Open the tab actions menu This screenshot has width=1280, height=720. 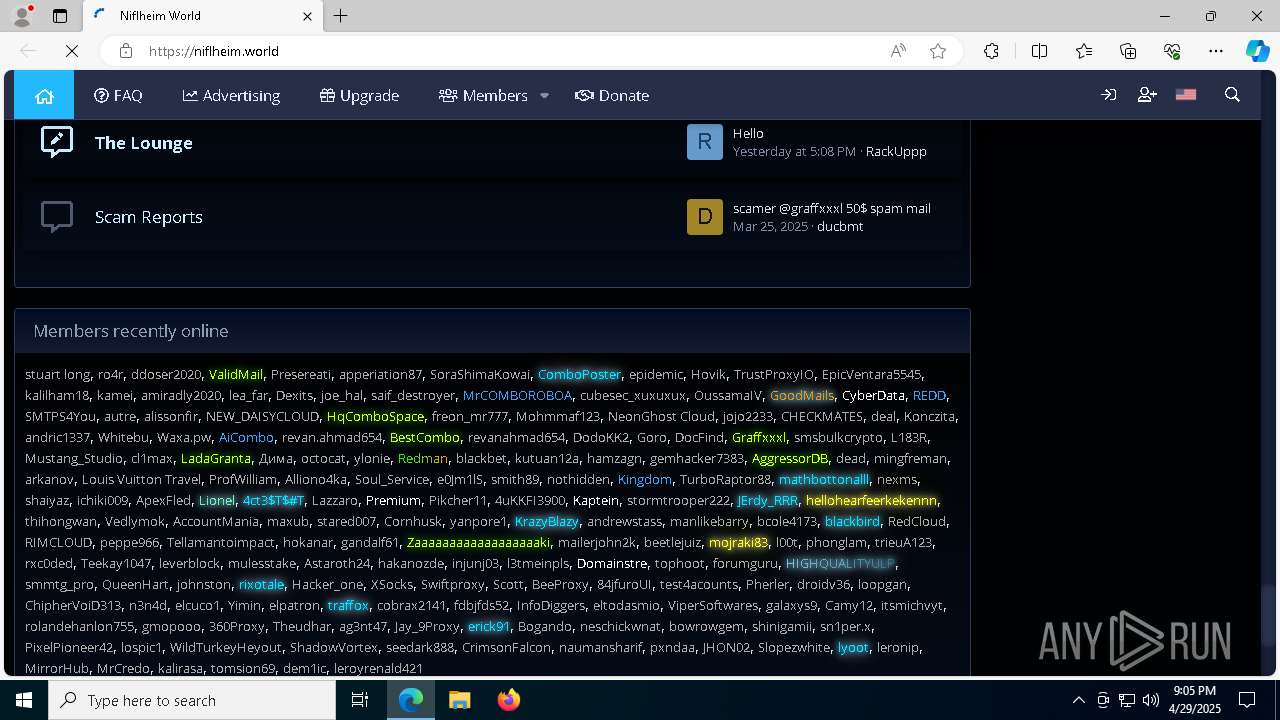pos(60,16)
